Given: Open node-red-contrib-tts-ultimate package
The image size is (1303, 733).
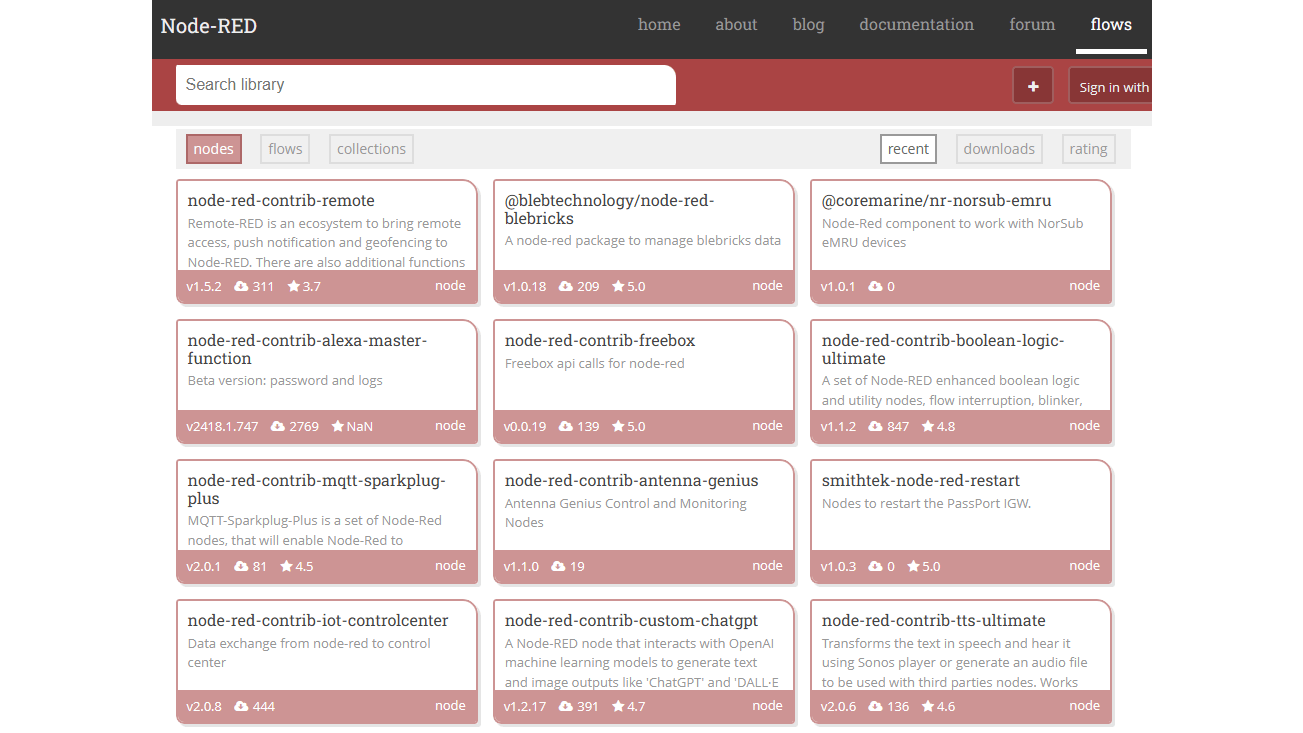Looking at the screenshot, I should tap(934, 621).
